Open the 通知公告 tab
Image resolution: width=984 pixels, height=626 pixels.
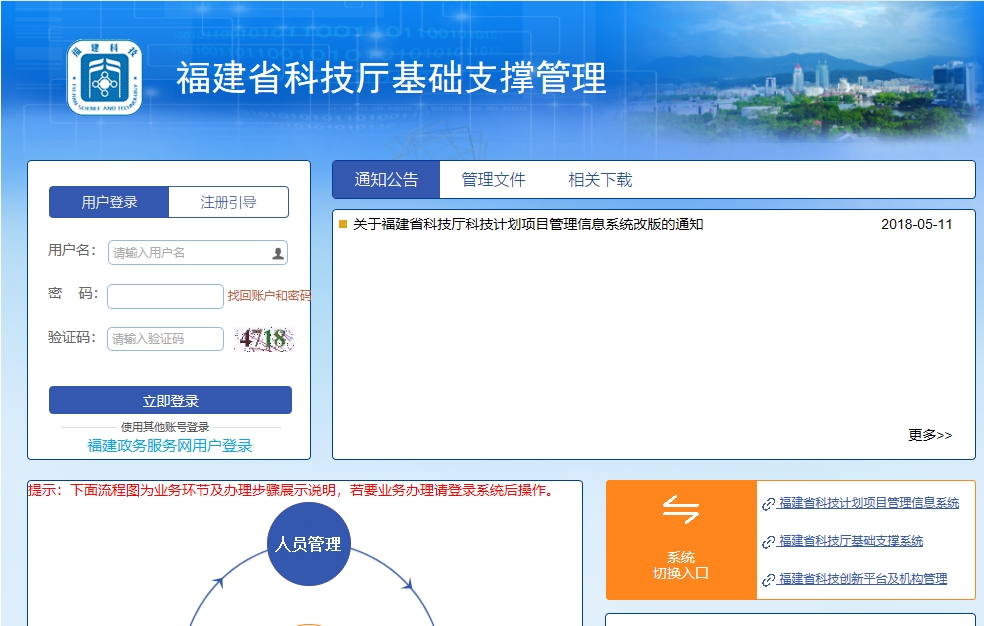tap(386, 180)
